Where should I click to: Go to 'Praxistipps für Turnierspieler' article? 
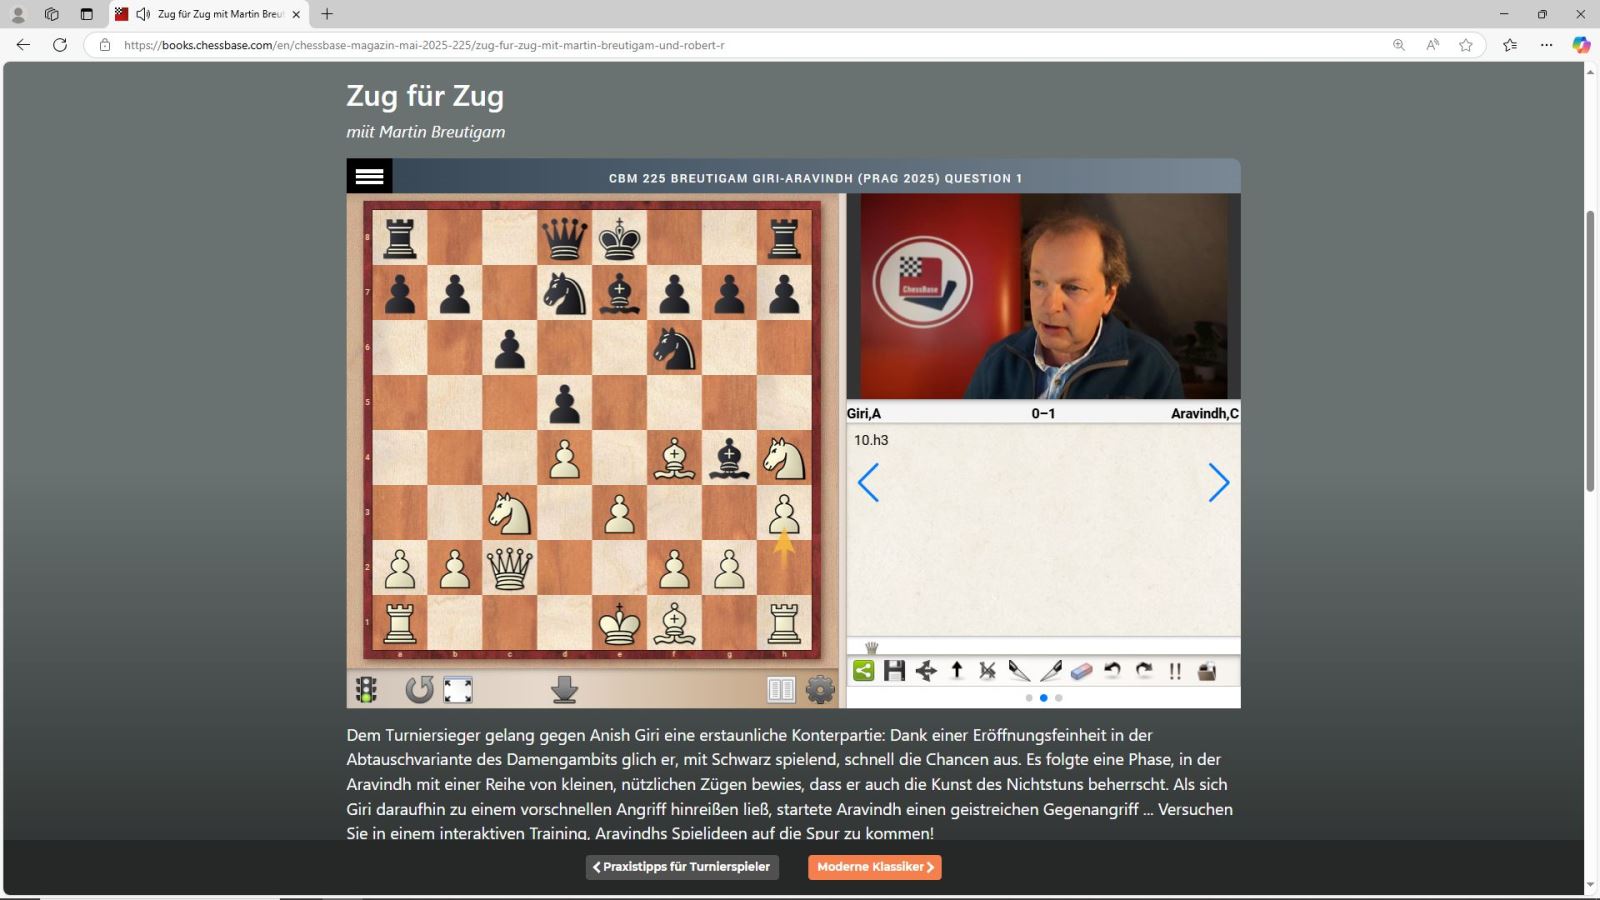click(x=682, y=867)
